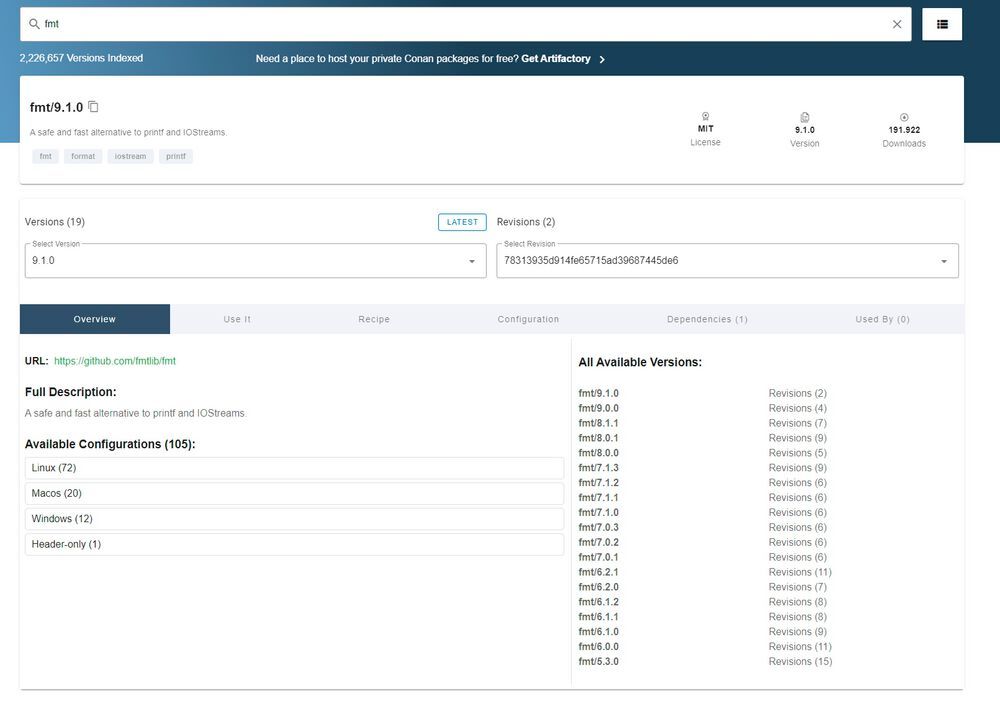The image size is (1000, 714).
Task: Open the Select Revision dropdown
Action: tap(727, 260)
